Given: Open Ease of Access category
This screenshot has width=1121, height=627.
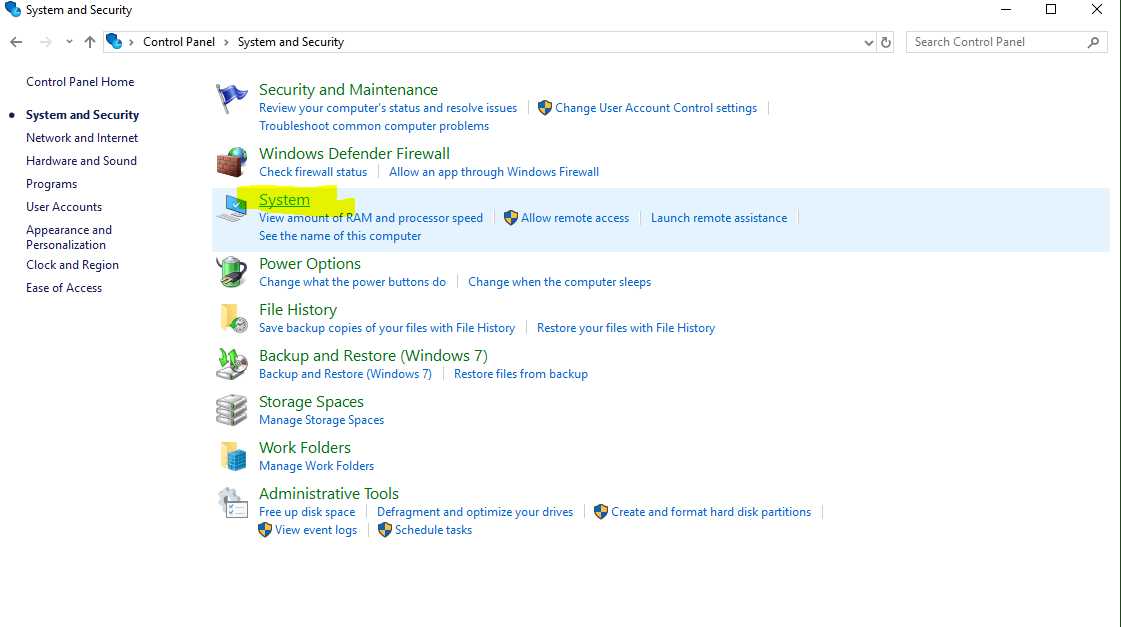Looking at the screenshot, I should tap(64, 288).
